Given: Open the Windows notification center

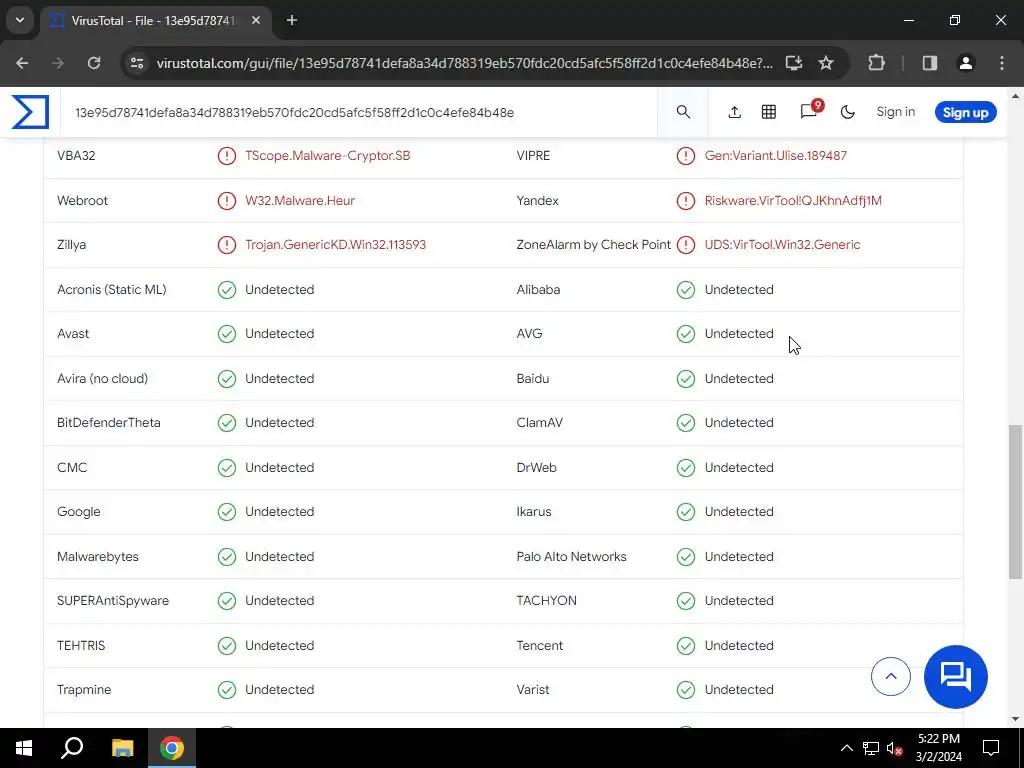Looking at the screenshot, I should (x=991, y=748).
